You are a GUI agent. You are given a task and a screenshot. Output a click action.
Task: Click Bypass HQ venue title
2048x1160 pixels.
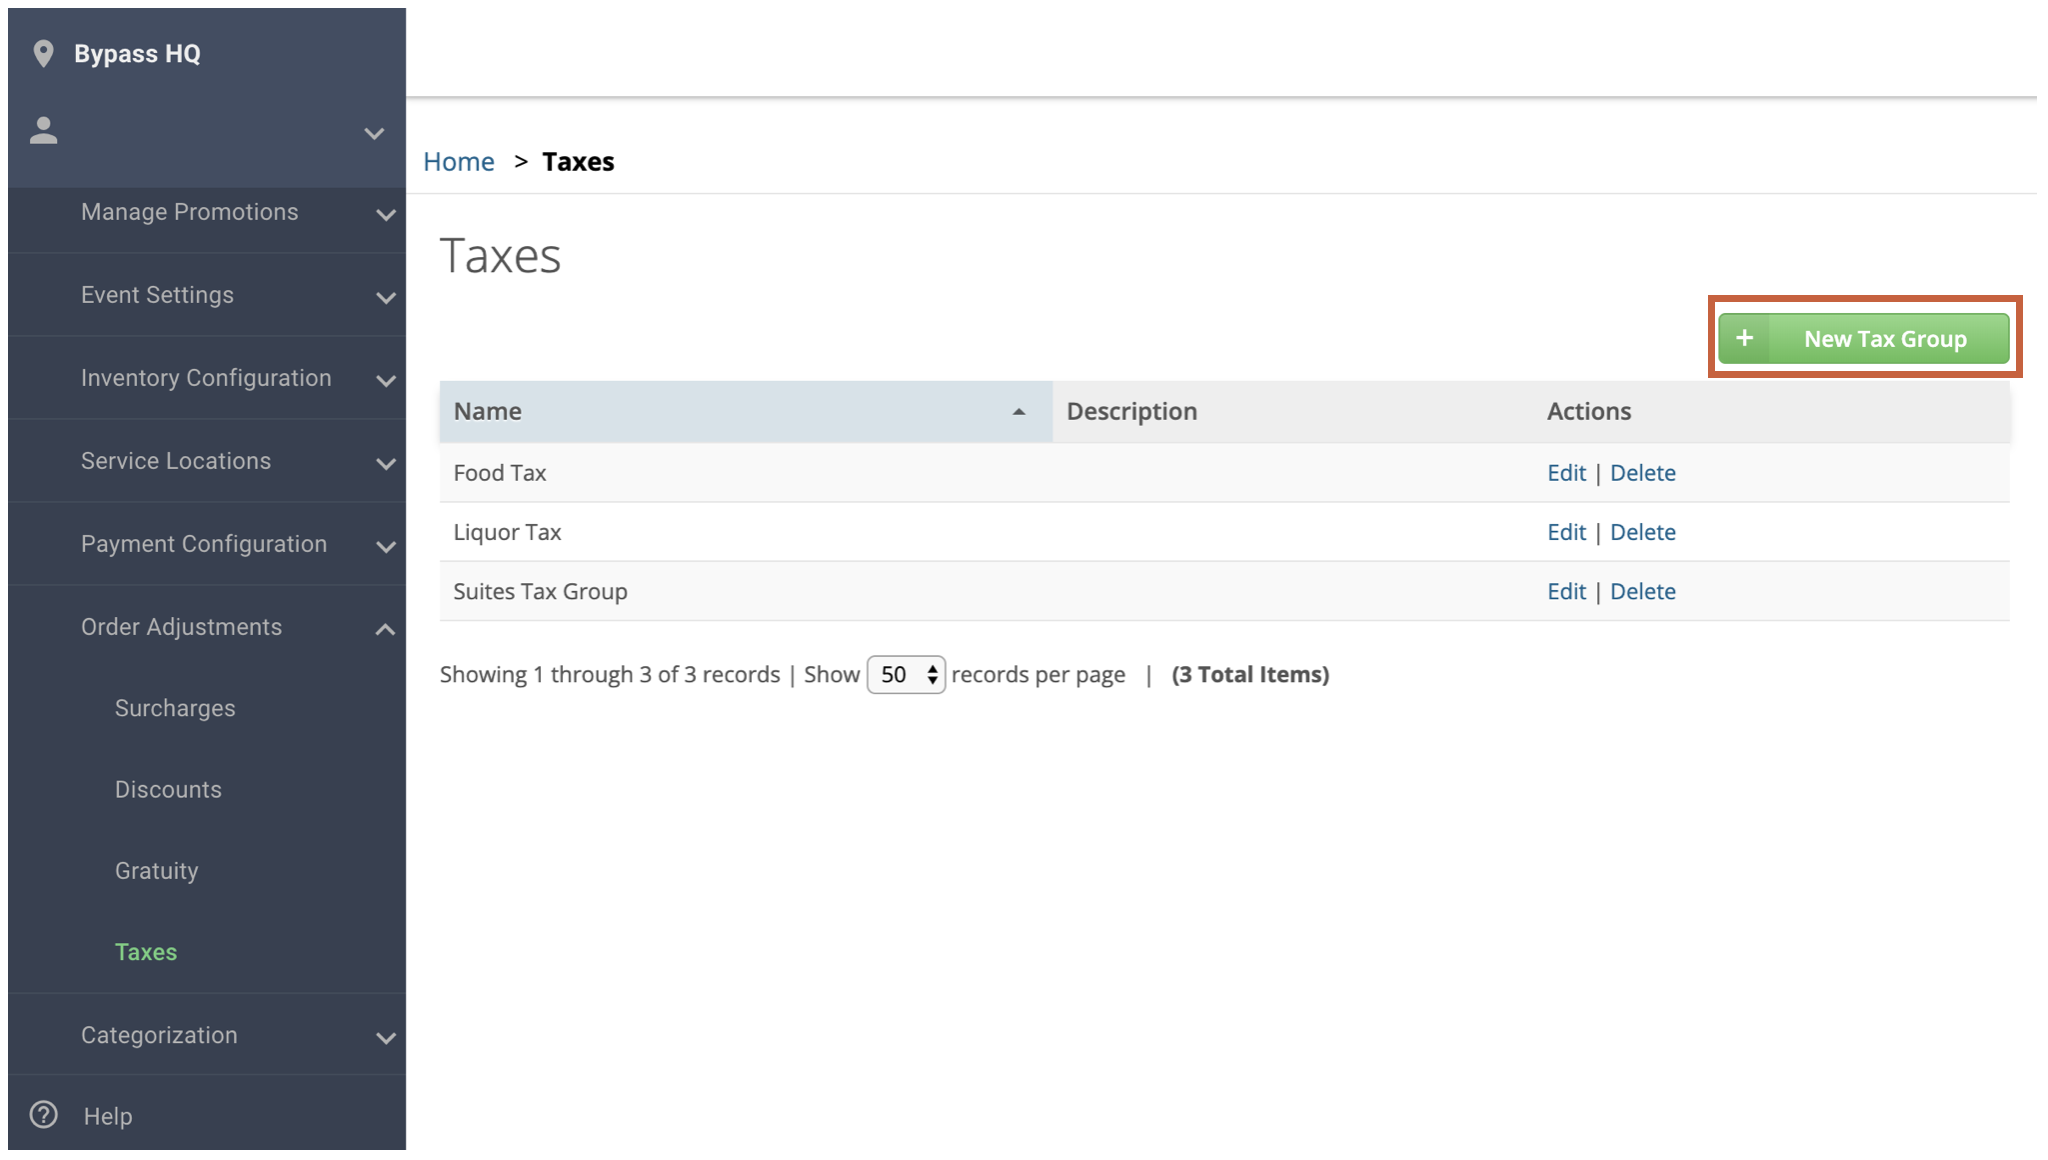click(137, 54)
